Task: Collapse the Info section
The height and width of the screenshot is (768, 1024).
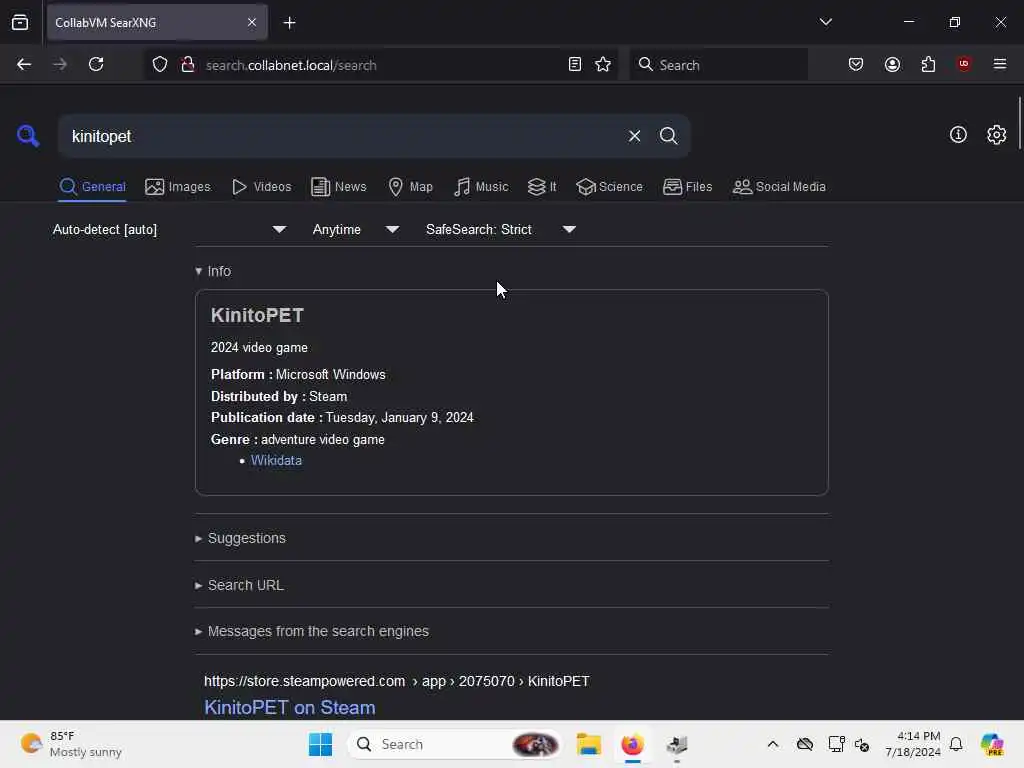Action: click(213, 271)
